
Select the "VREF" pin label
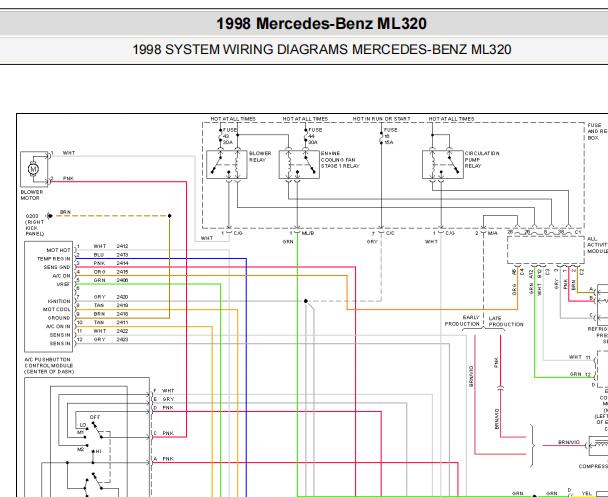click(x=64, y=284)
